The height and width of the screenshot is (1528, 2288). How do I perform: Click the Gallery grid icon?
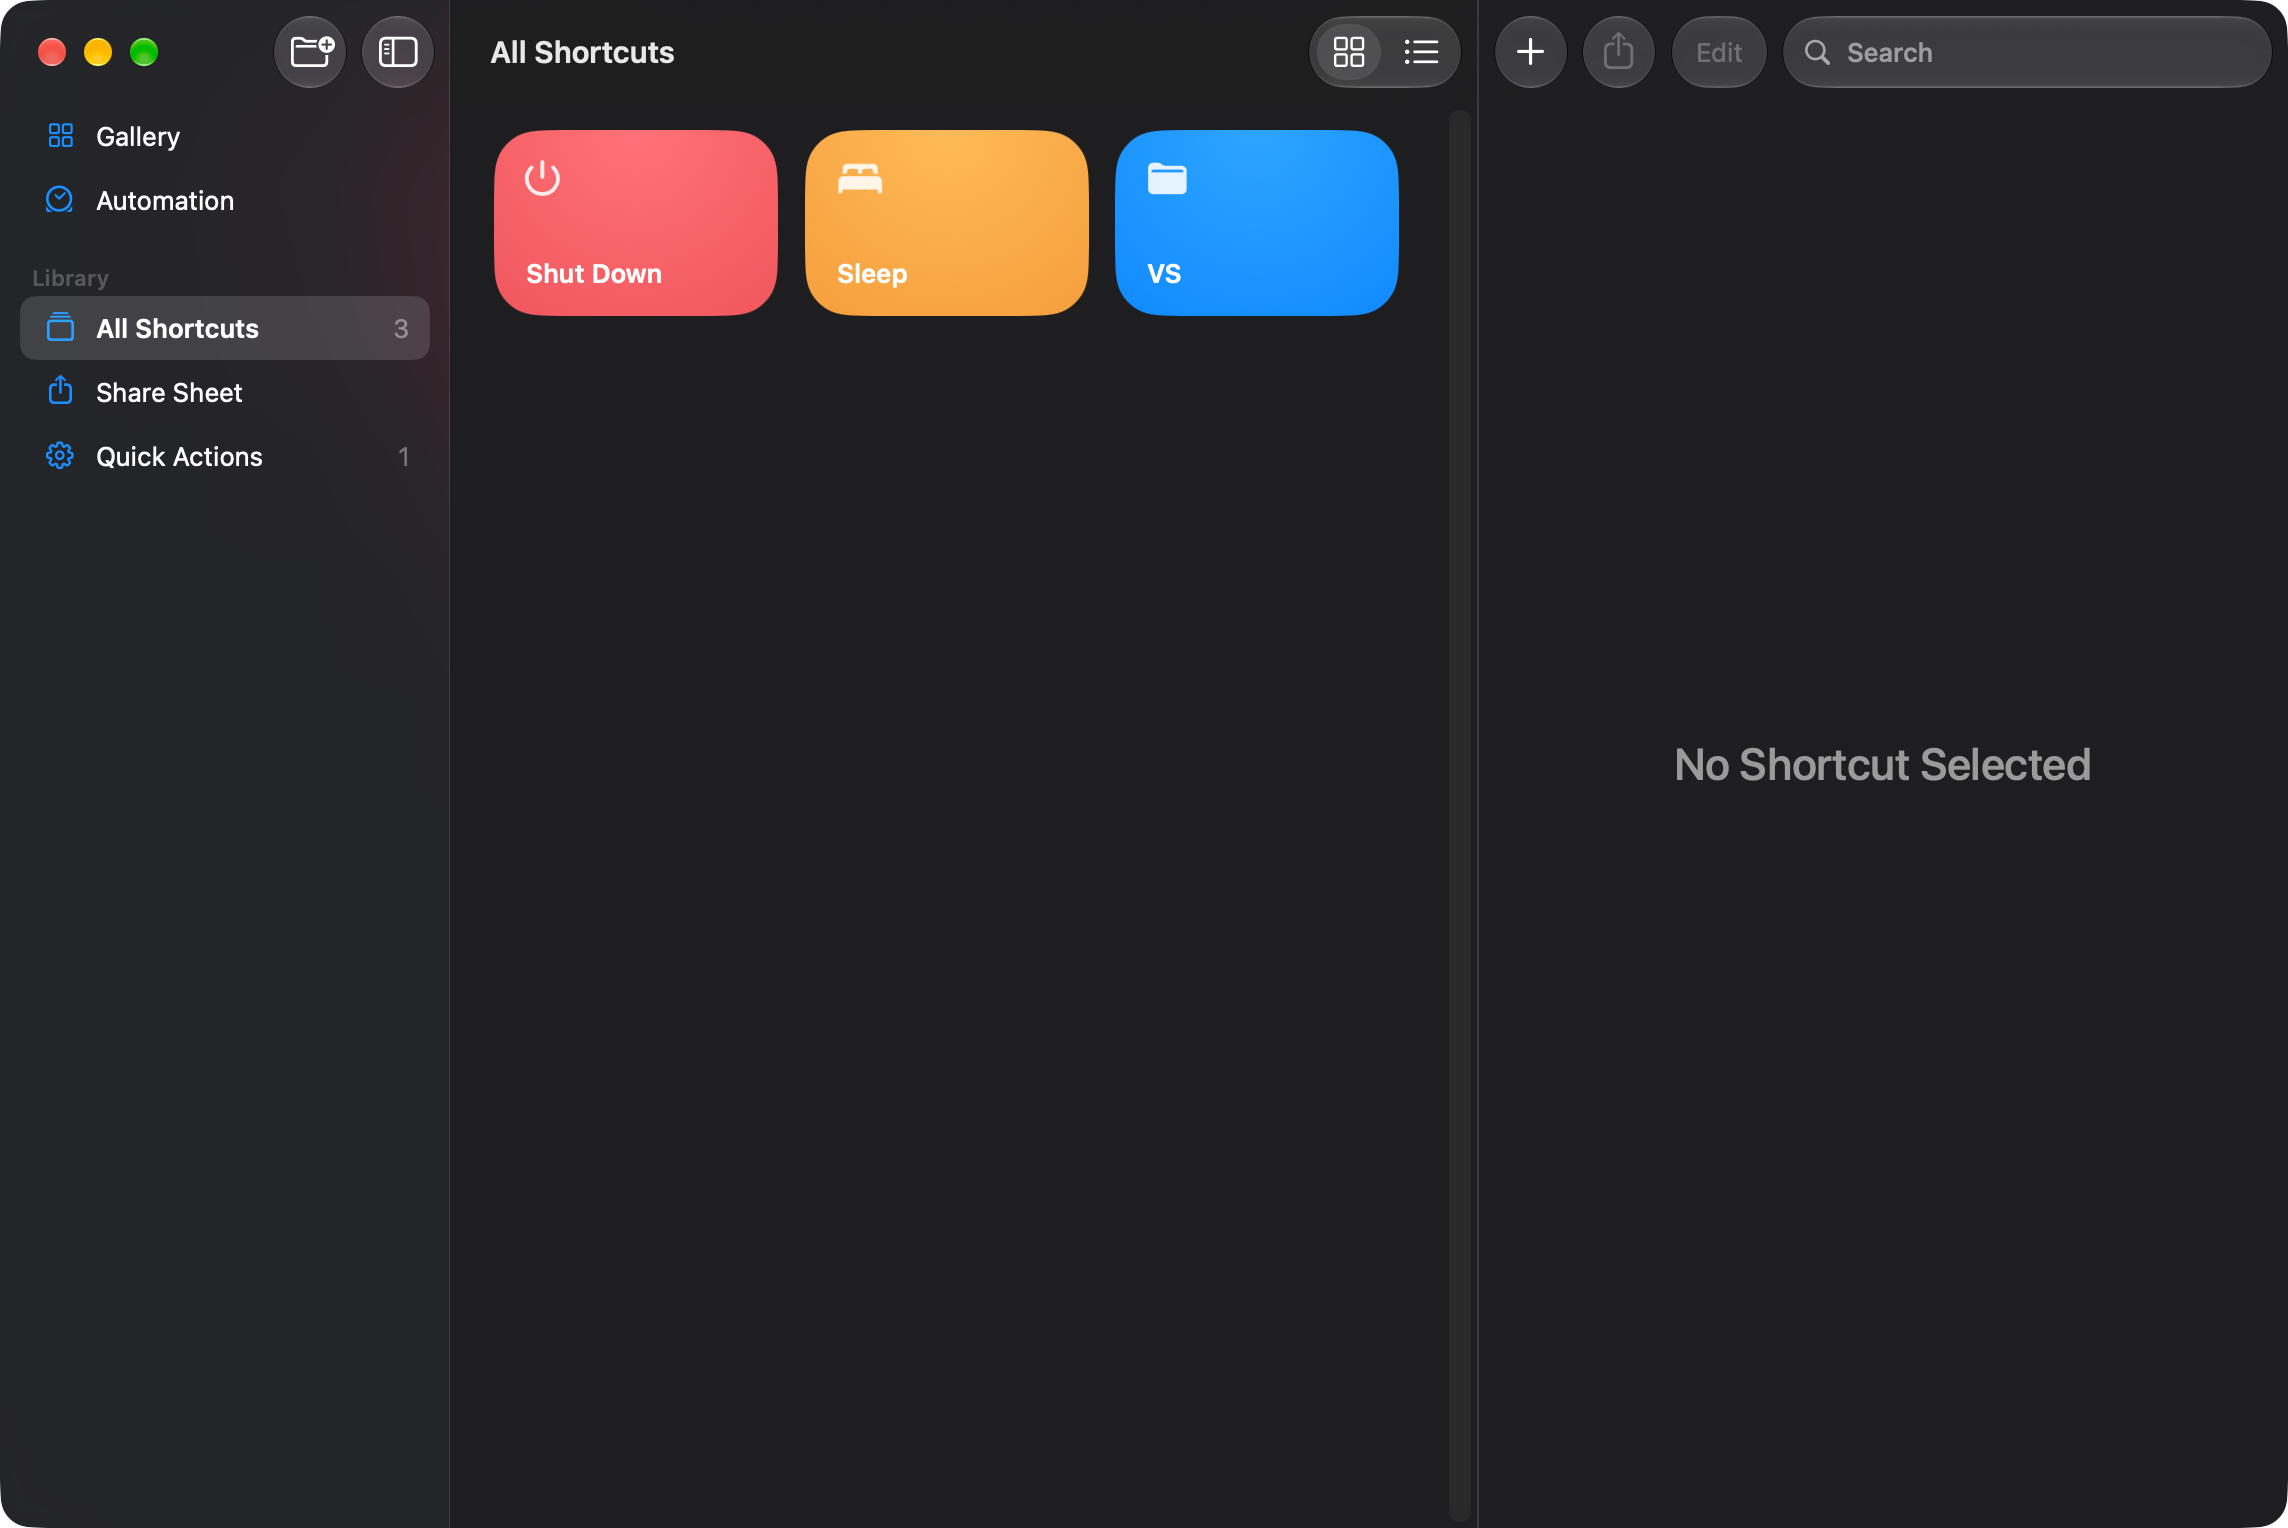coord(61,135)
